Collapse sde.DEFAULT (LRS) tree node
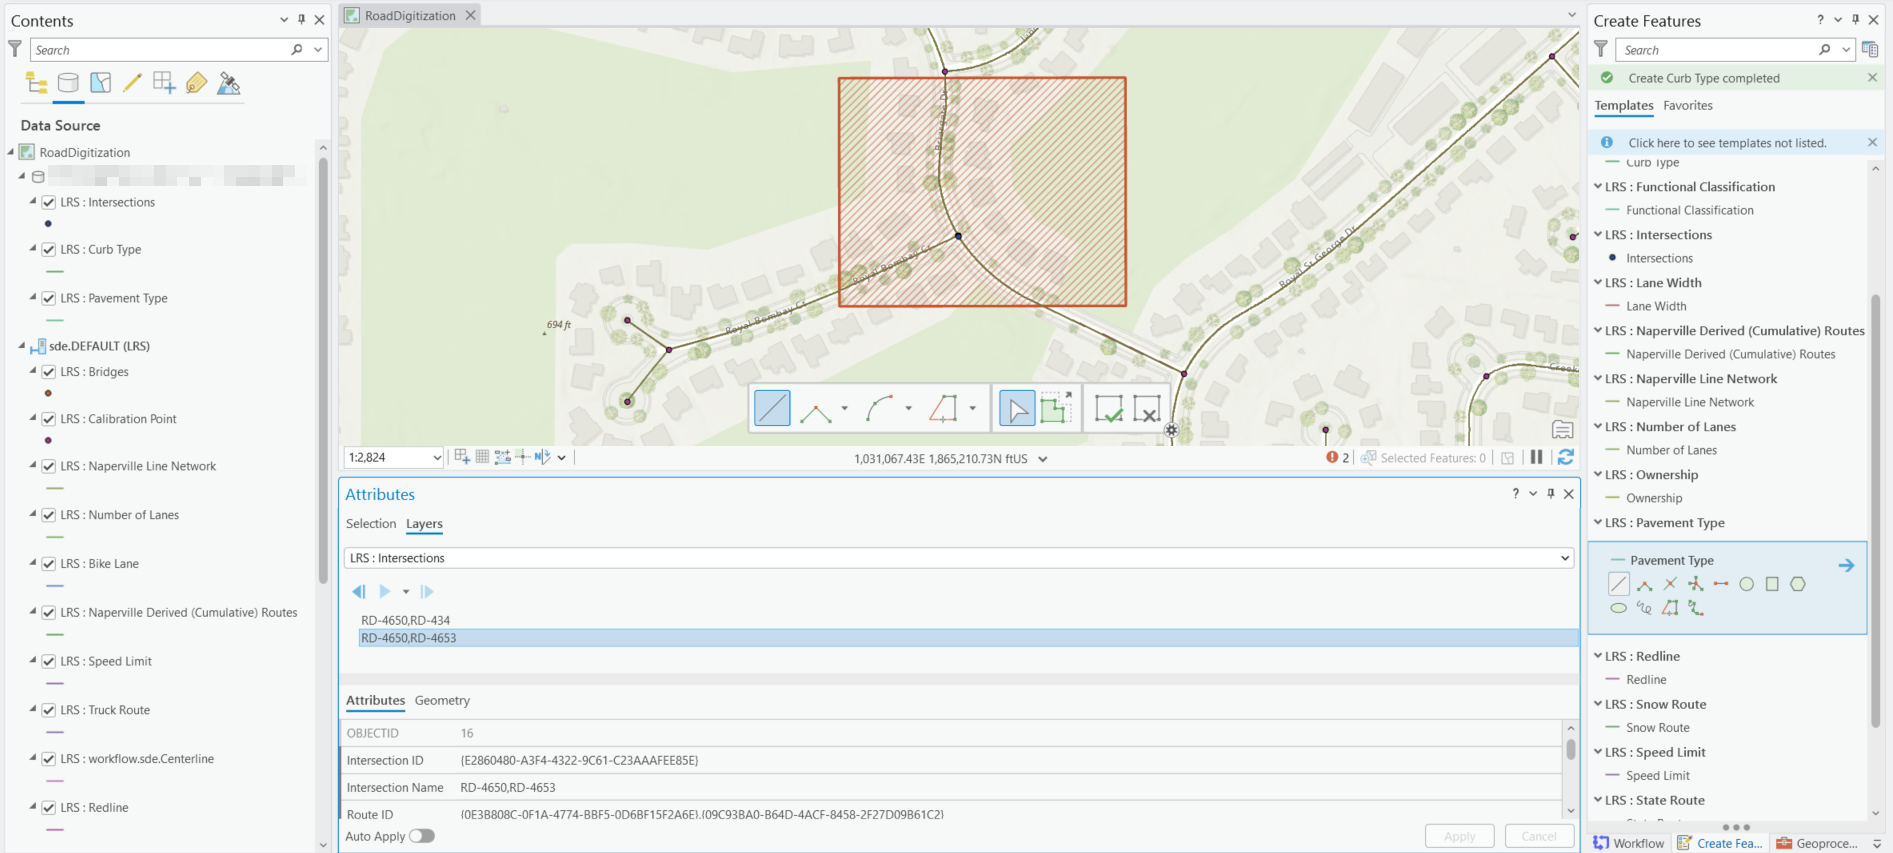The image size is (1893, 853). pyautogui.click(x=21, y=346)
